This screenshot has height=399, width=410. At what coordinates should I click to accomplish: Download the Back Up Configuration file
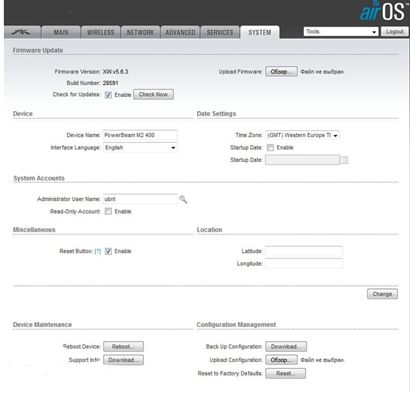point(286,347)
